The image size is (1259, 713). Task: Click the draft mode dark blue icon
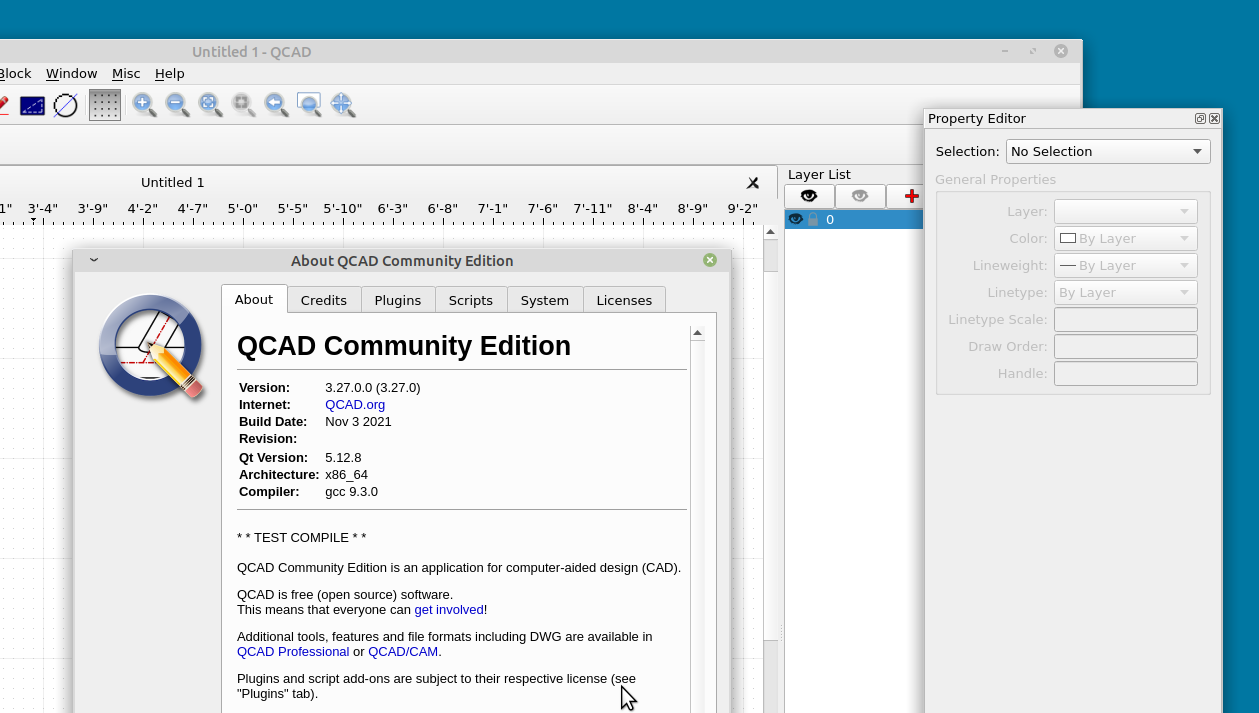[33, 105]
